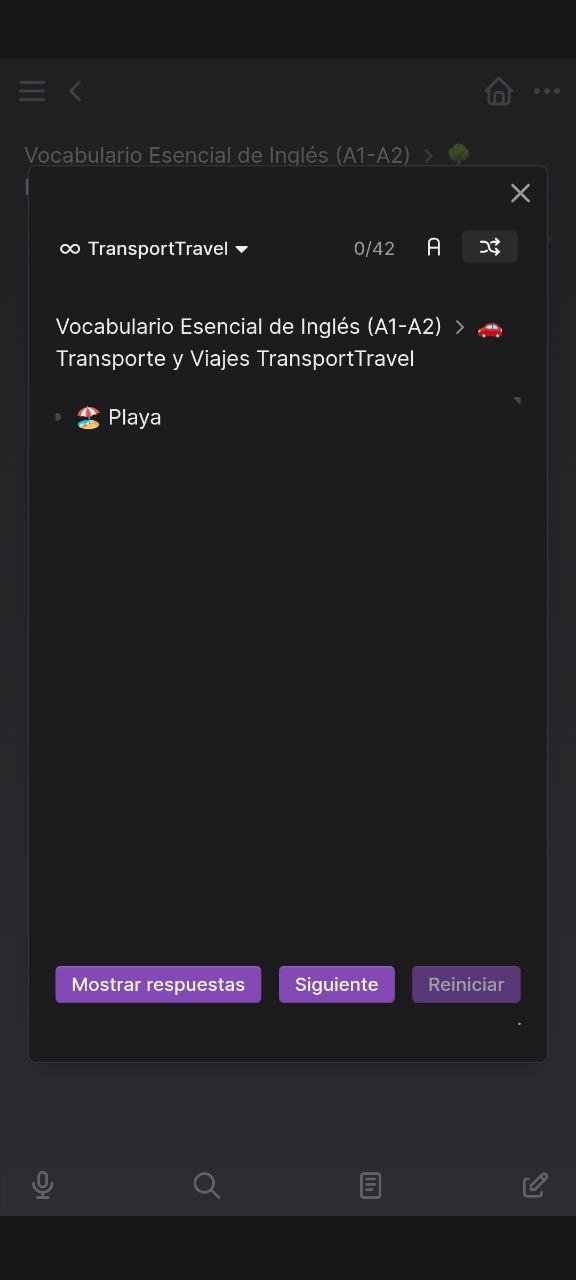This screenshot has width=576, height=1280.
Task: Click the 0/42 card progress counter
Action: click(x=374, y=248)
